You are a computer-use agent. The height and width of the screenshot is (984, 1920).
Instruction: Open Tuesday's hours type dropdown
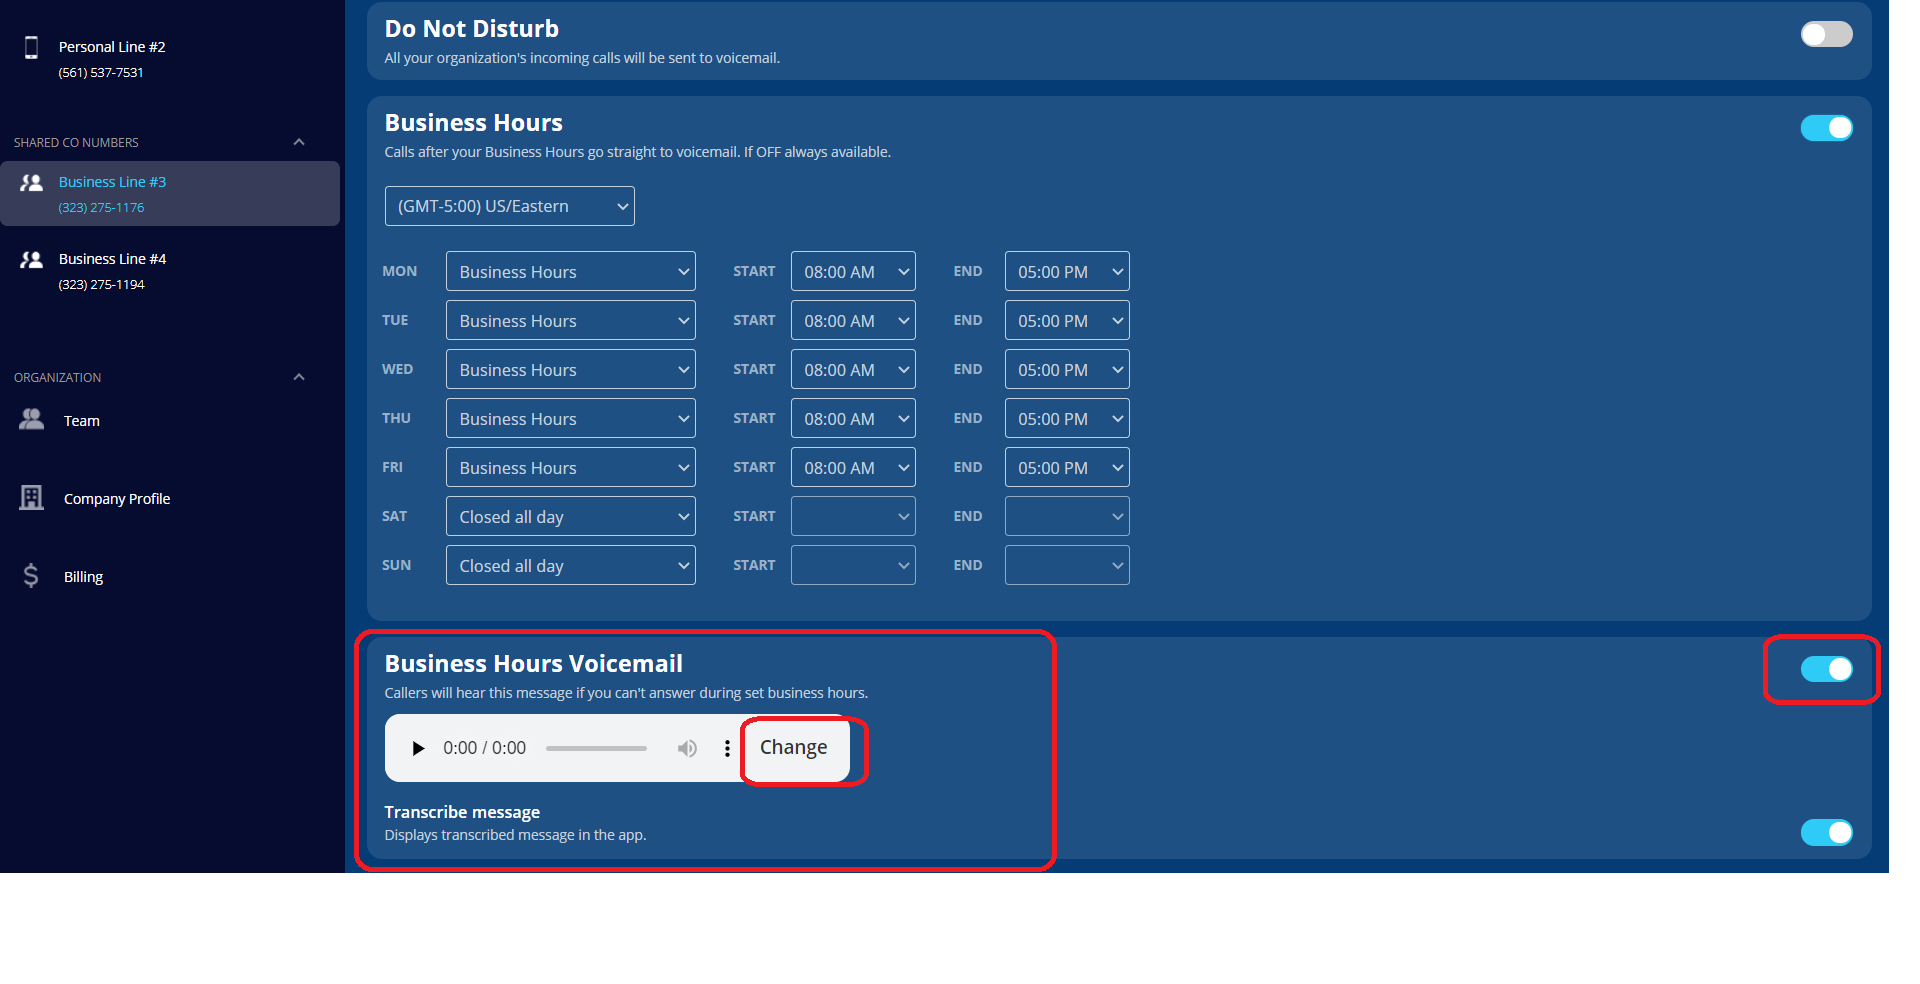point(570,320)
